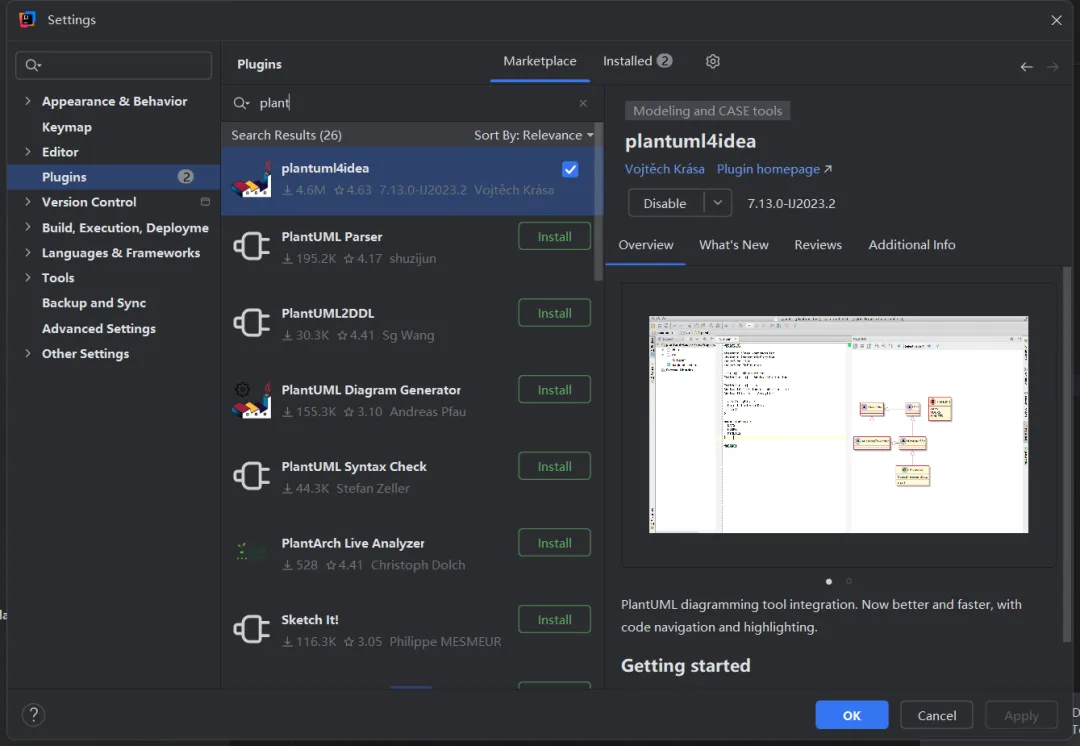Click the Version Control project-level icon
The image size is (1080, 746).
click(x=205, y=202)
